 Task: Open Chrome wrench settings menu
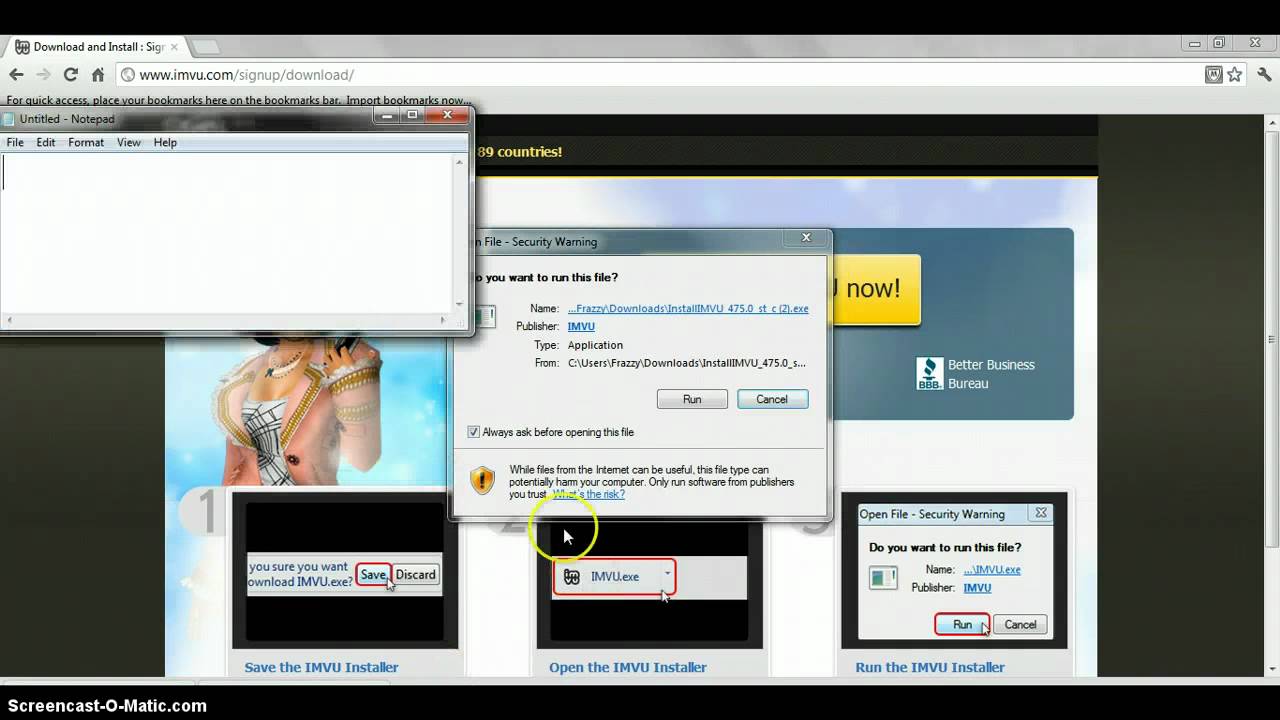pos(1263,74)
